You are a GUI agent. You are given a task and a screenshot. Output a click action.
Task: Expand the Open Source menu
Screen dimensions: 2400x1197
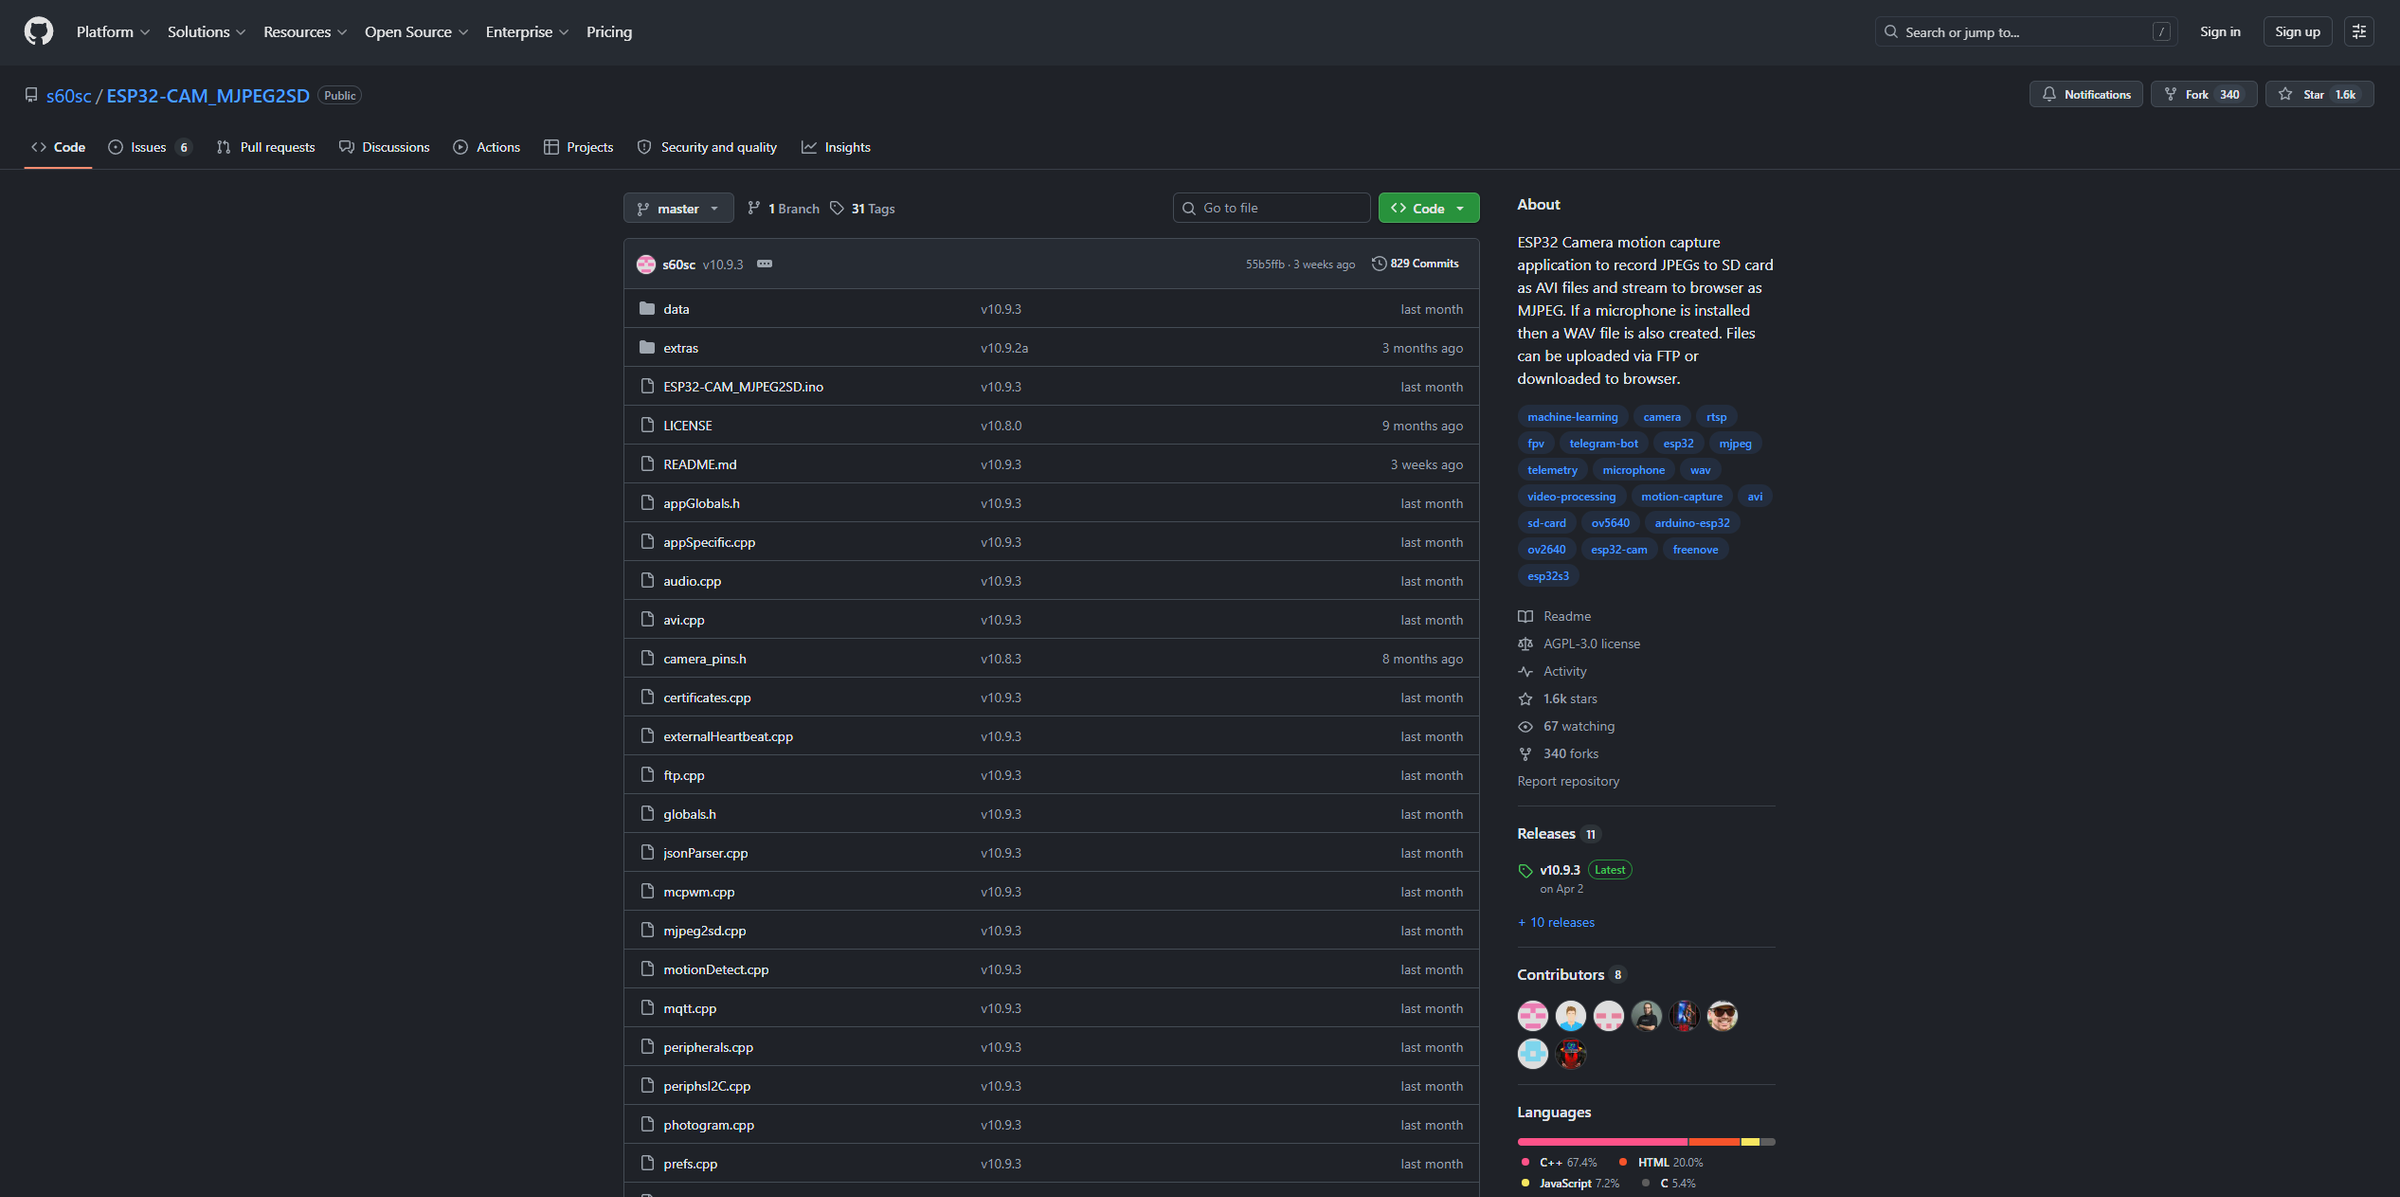tap(416, 32)
